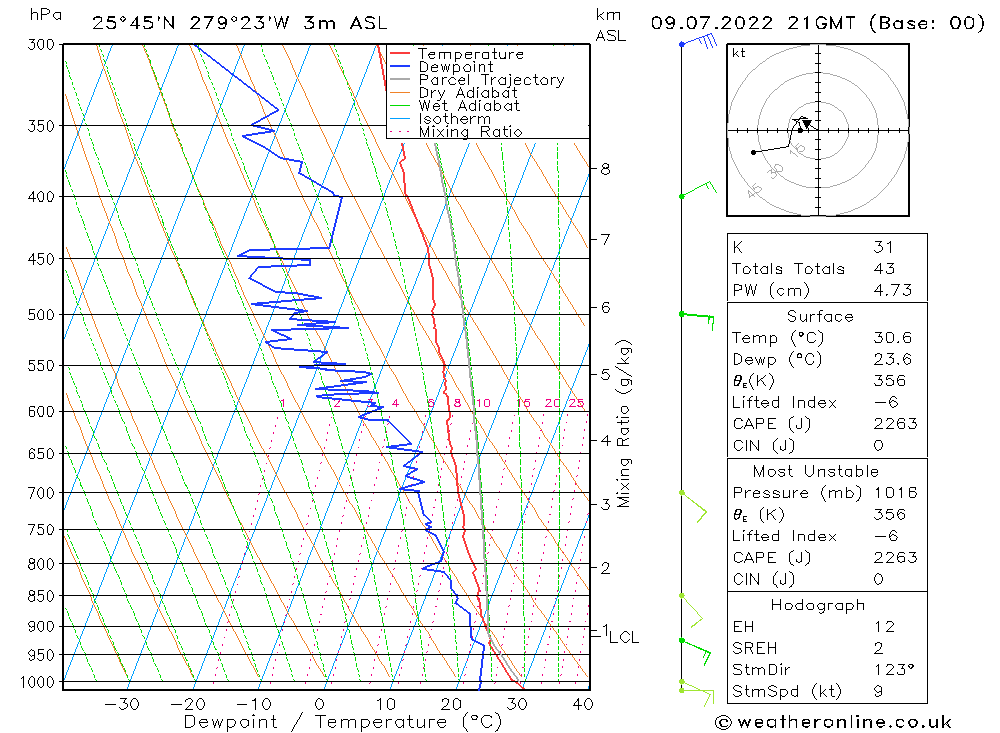The width and height of the screenshot is (1000, 733).
Task: Click the −30 temperature axis label
Action: click(x=122, y=704)
